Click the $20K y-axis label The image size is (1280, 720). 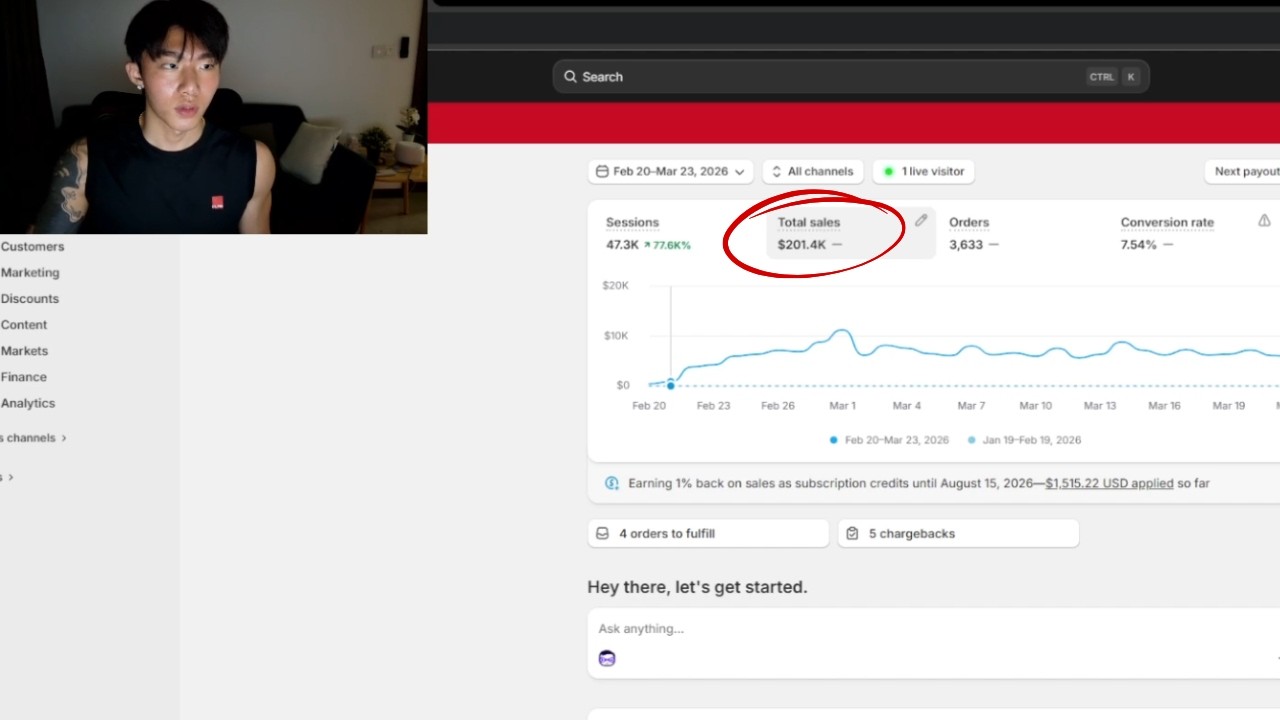[615, 286]
